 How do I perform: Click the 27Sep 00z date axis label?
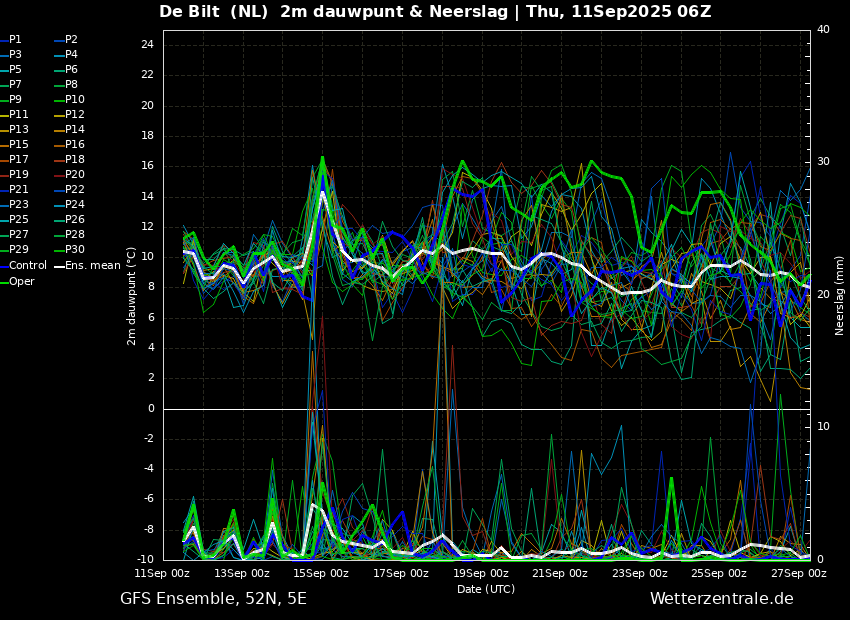click(800, 573)
